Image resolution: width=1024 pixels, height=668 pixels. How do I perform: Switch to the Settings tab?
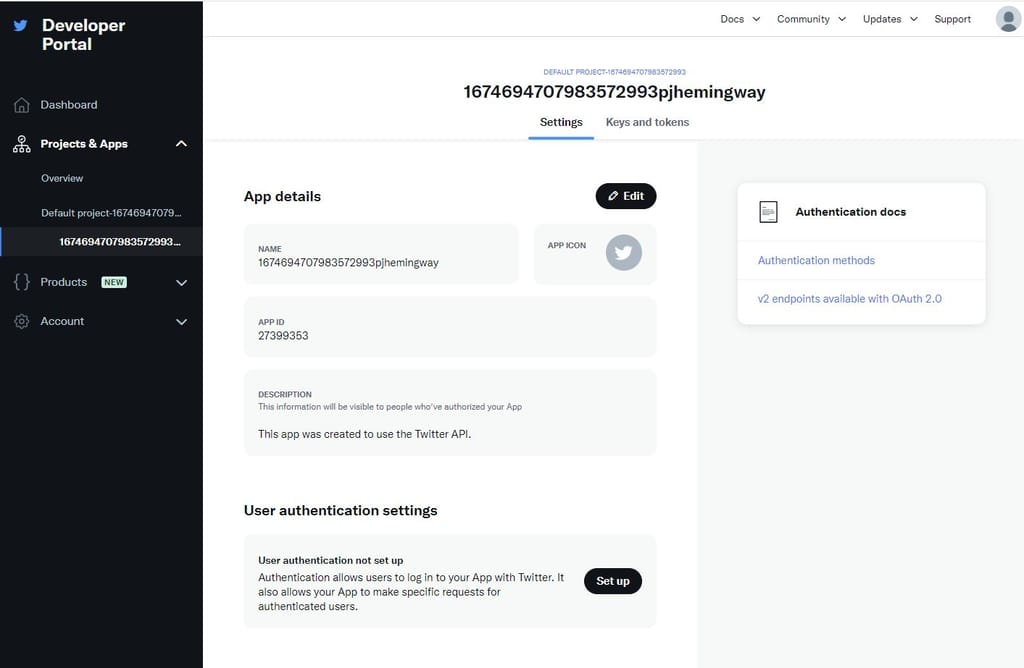[x=561, y=122]
